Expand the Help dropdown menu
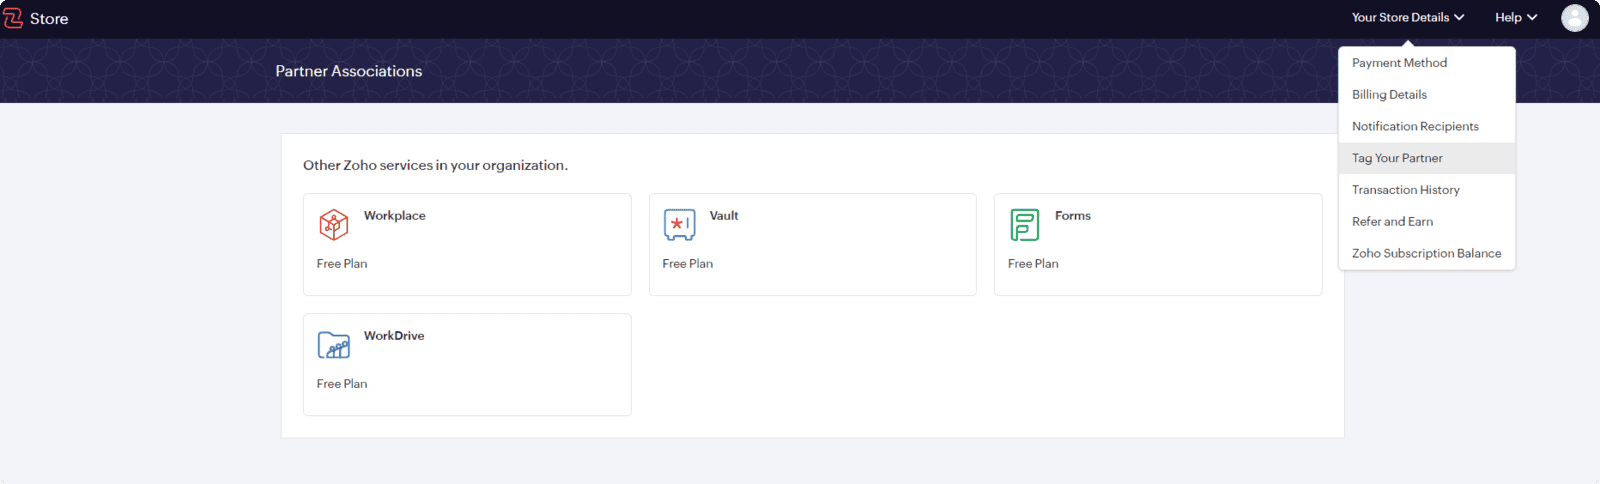Screen dimensions: 1600x484 tap(1516, 18)
